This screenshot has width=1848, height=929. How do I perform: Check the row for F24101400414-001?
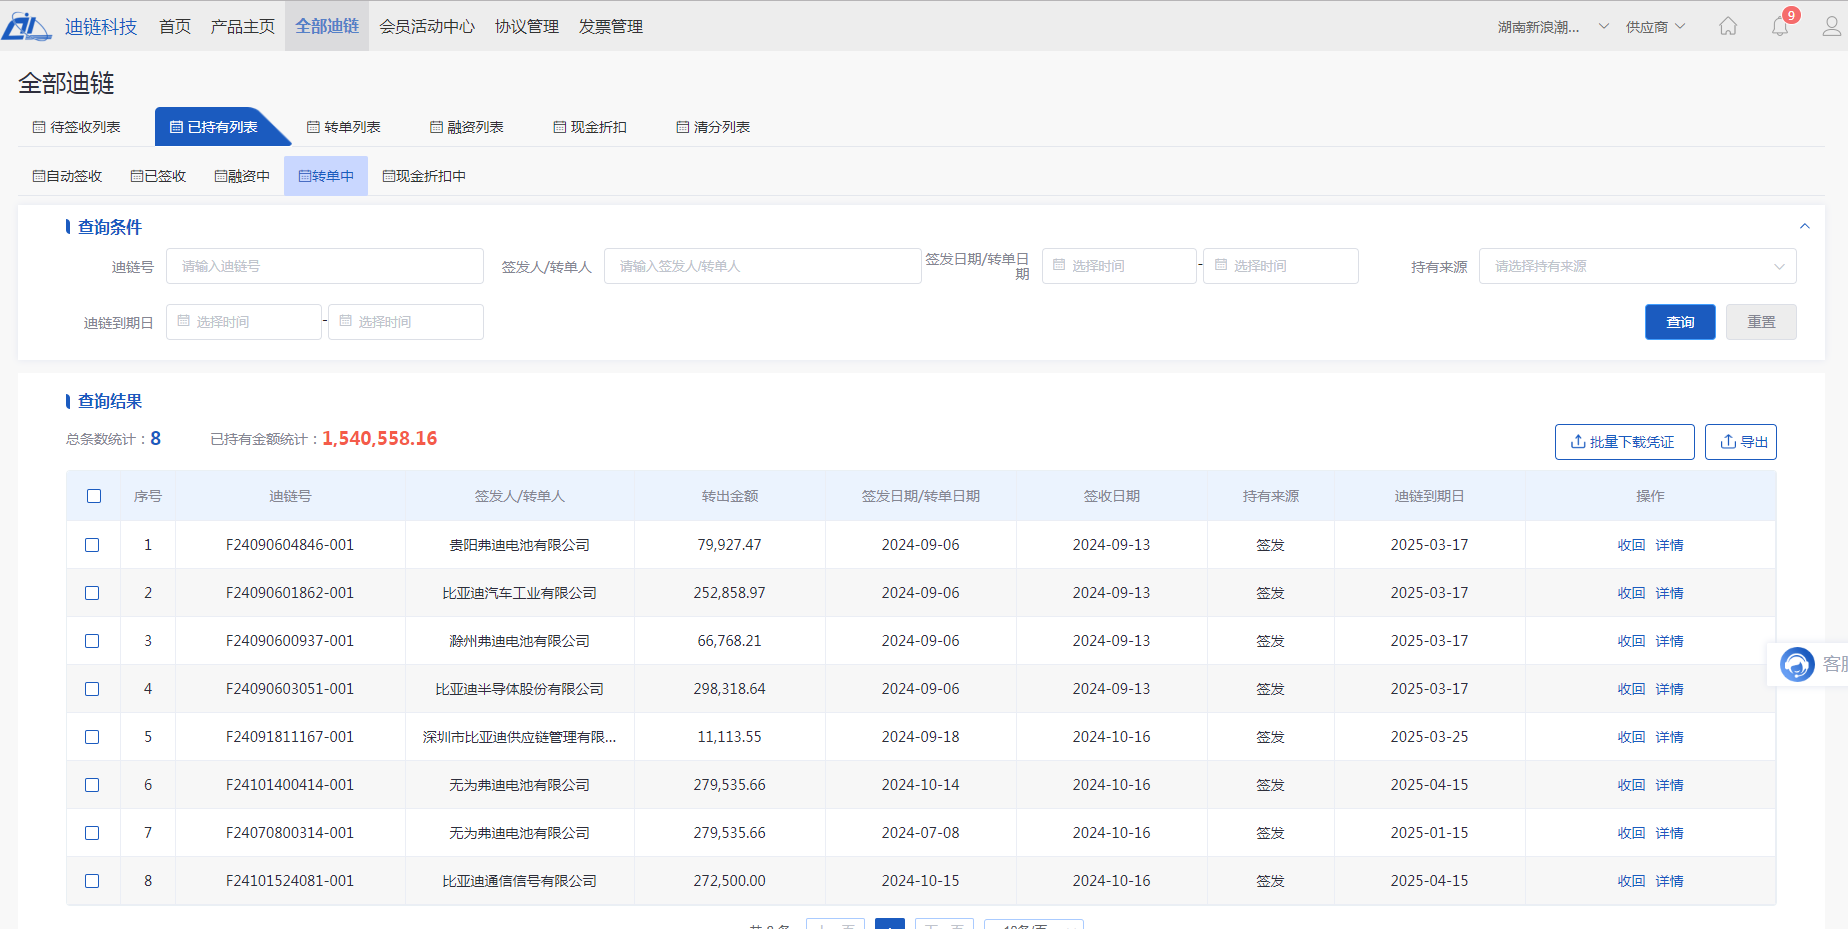click(x=92, y=785)
